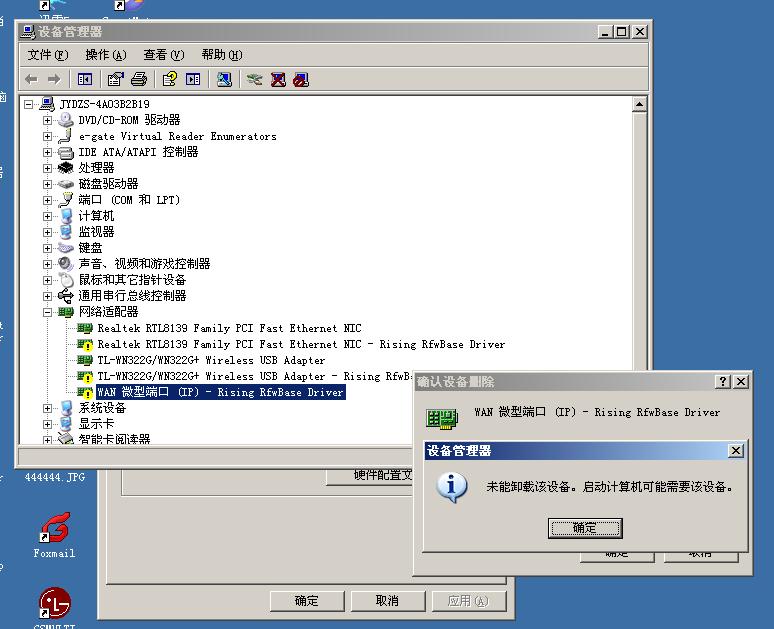Click the information icon in message box
This screenshot has height=629, width=774.
[451, 487]
